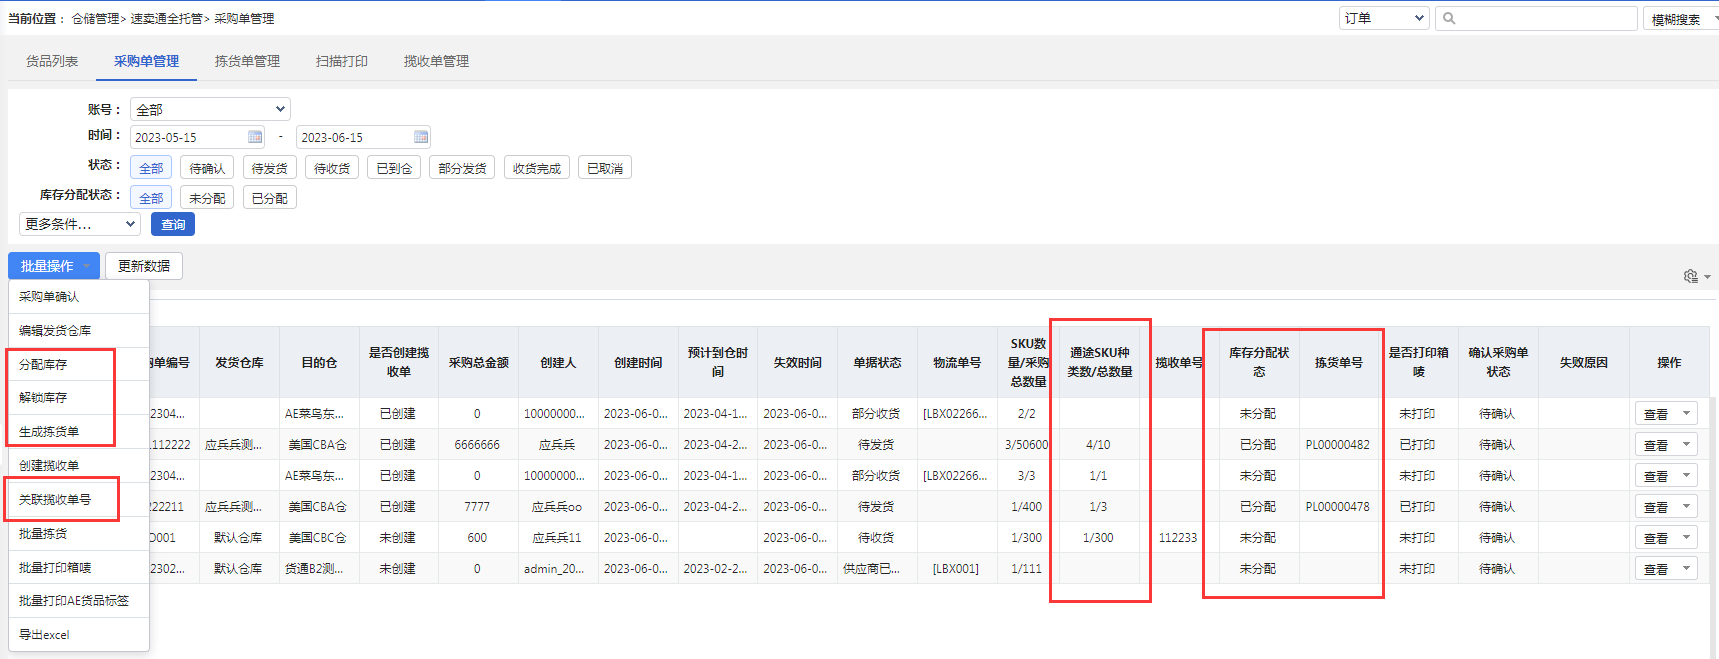Expand 查看 arrow for order 112222 row
Image resolution: width=1719 pixels, height=659 pixels.
[x=1686, y=444]
